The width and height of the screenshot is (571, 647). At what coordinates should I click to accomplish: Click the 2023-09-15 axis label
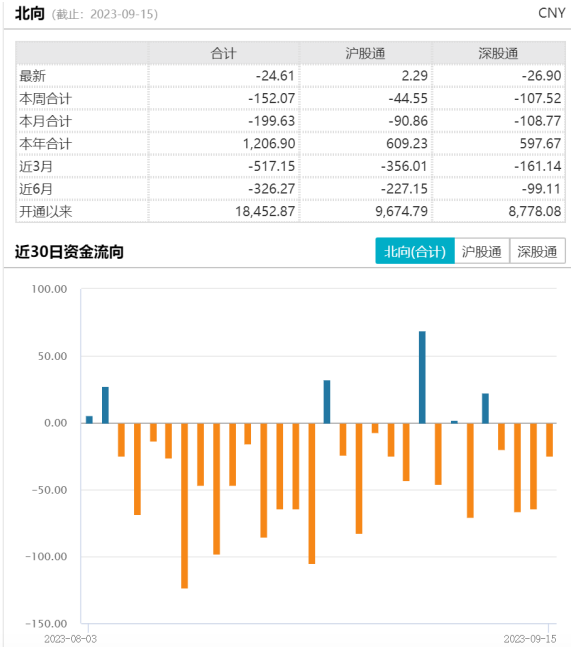530,639
